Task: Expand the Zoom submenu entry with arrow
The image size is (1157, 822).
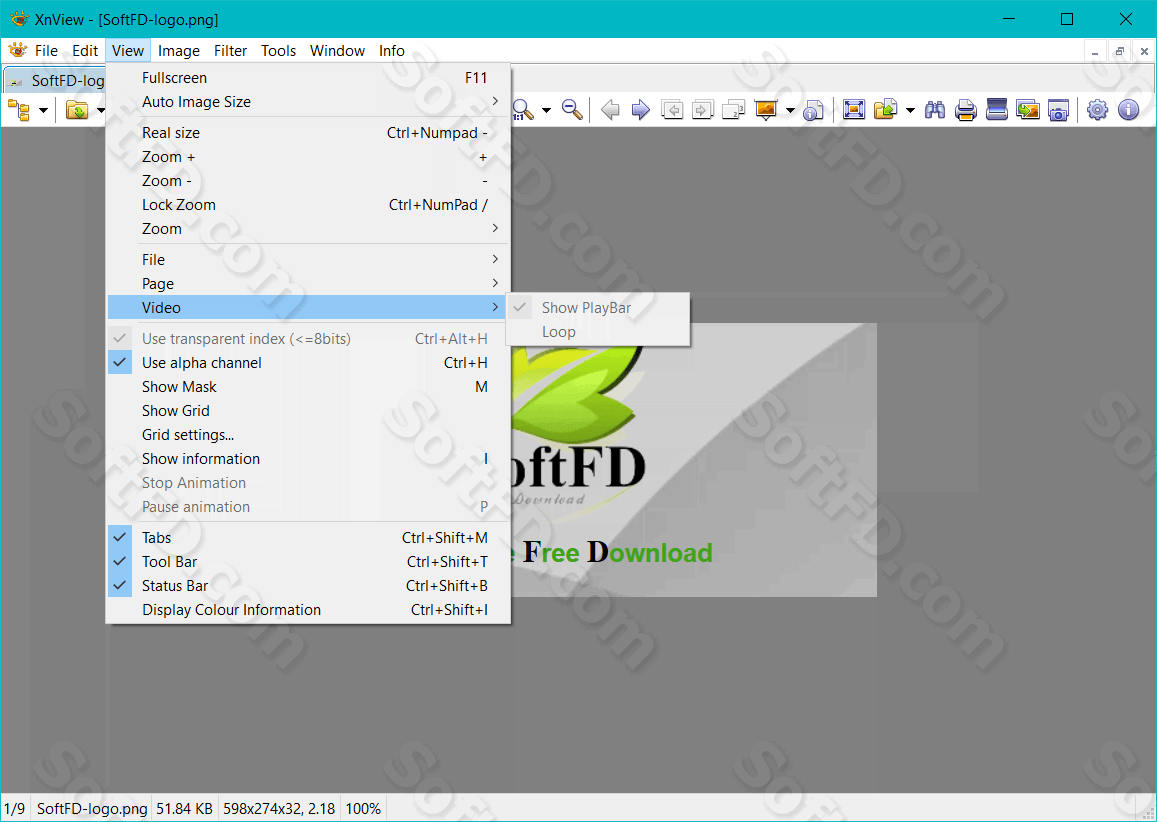Action: 308,229
